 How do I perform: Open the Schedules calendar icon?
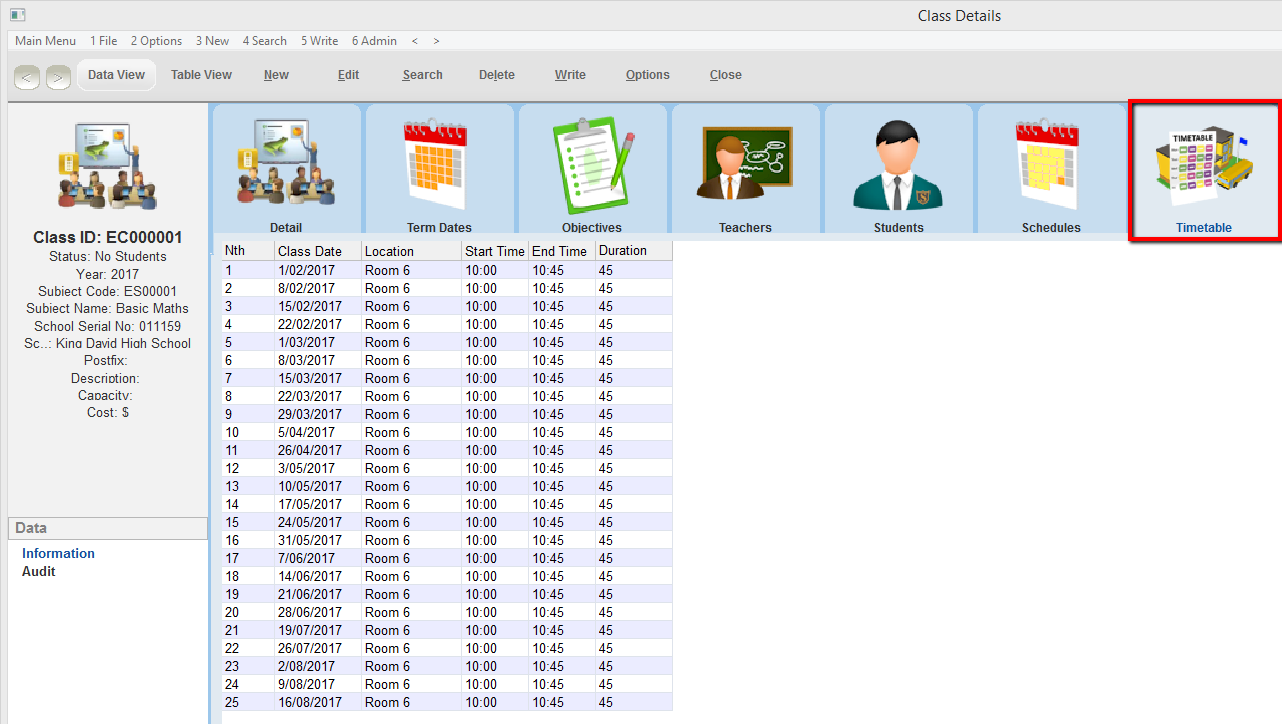[x=1051, y=168]
